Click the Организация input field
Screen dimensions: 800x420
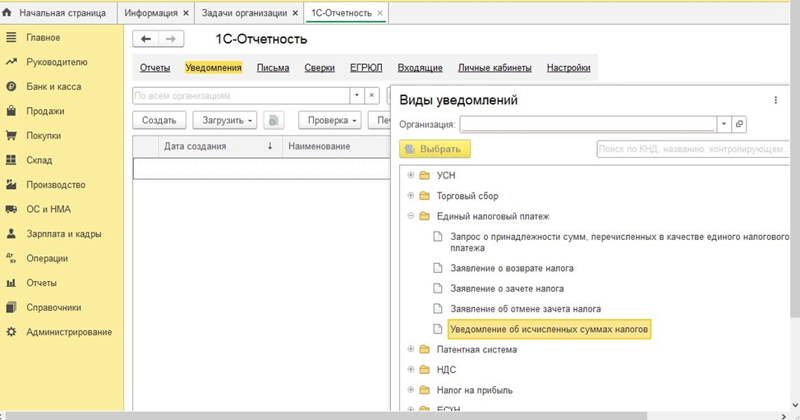[x=588, y=124]
